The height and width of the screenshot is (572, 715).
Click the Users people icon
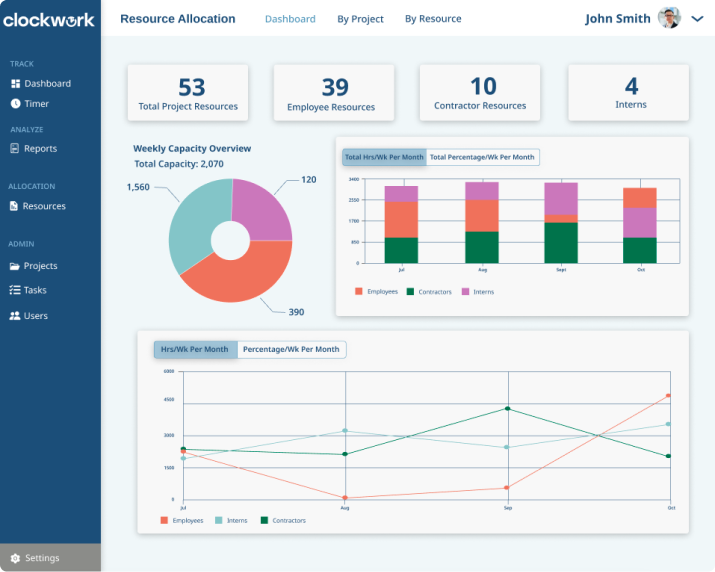point(15,316)
